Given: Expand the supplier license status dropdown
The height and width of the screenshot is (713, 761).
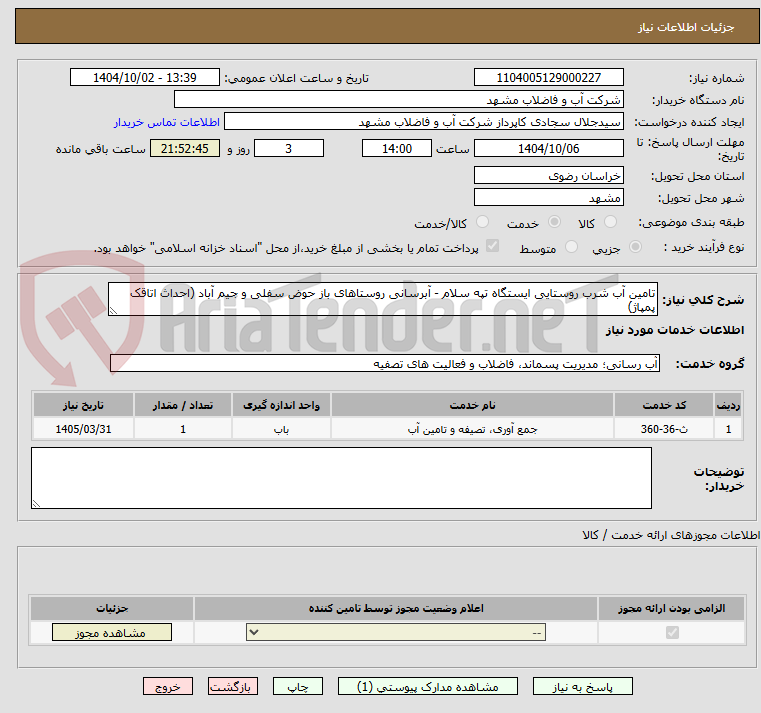Looking at the screenshot, I should coord(396,633).
